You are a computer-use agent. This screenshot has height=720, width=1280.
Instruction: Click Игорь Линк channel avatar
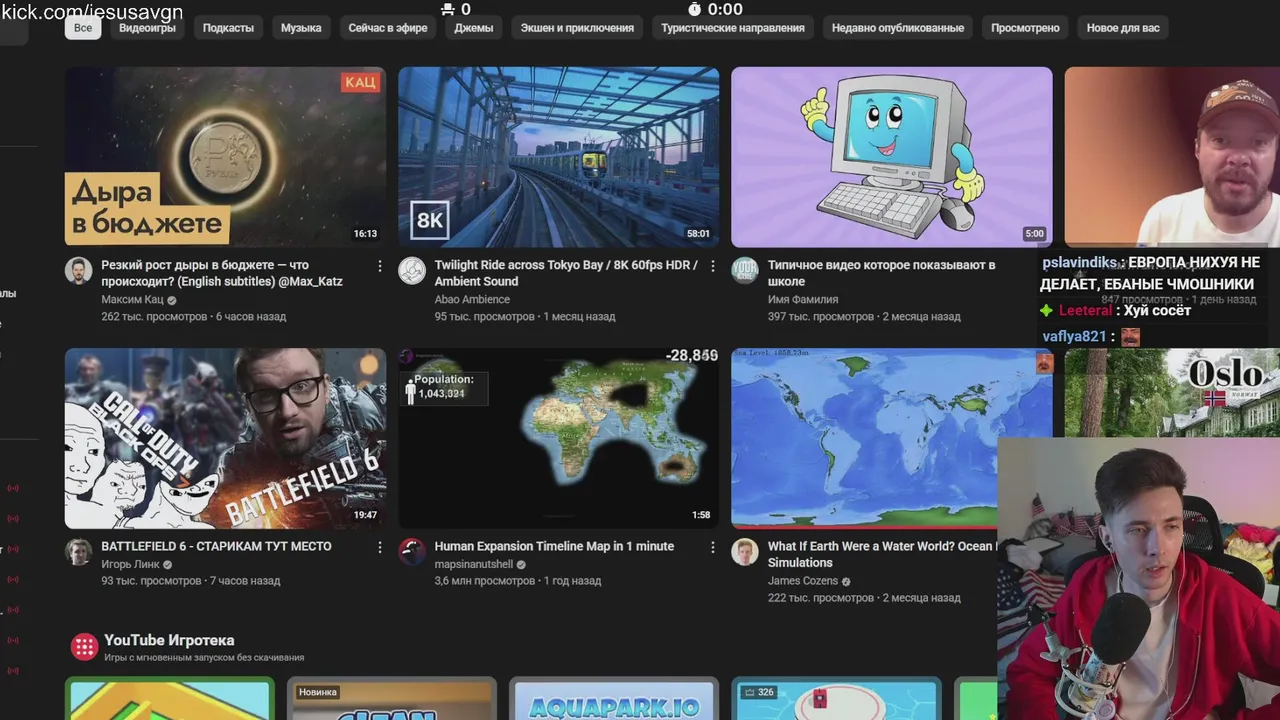[x=79, y=551]
